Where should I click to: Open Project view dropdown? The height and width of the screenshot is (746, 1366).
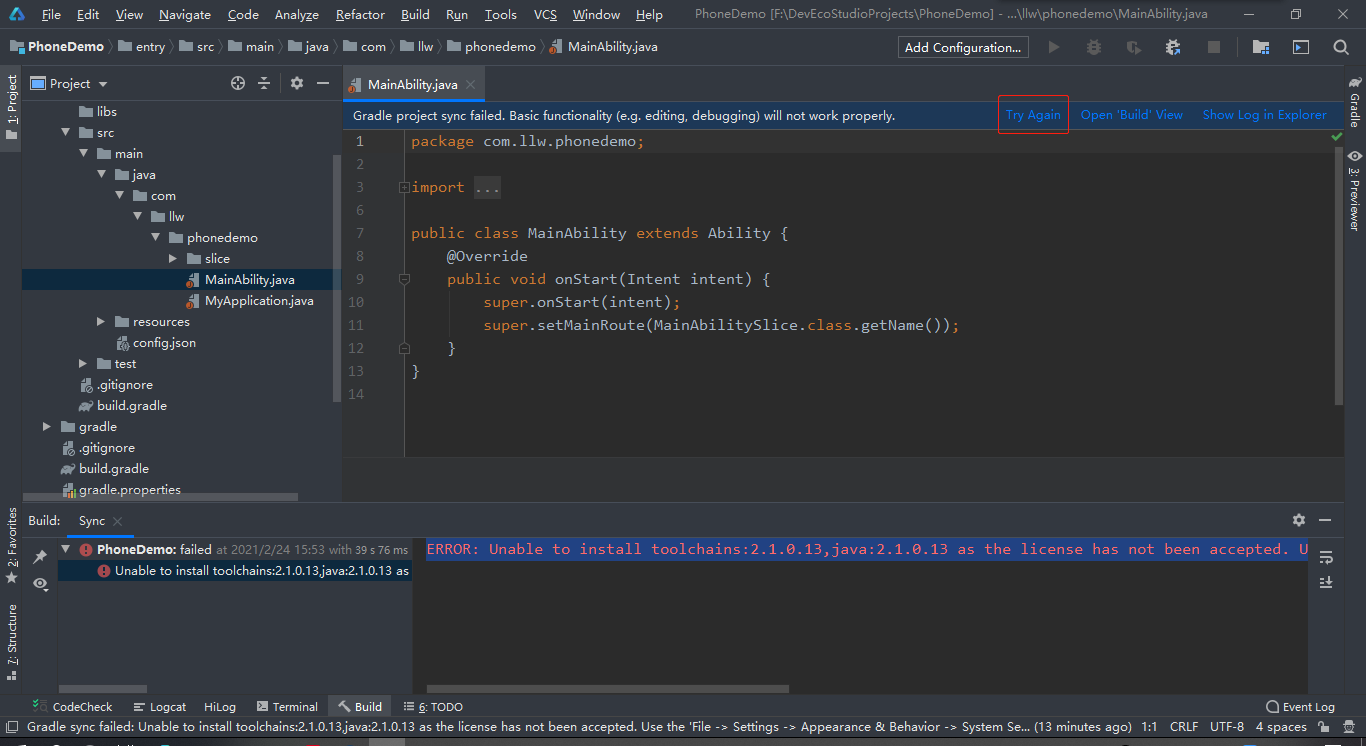[103, 84]
